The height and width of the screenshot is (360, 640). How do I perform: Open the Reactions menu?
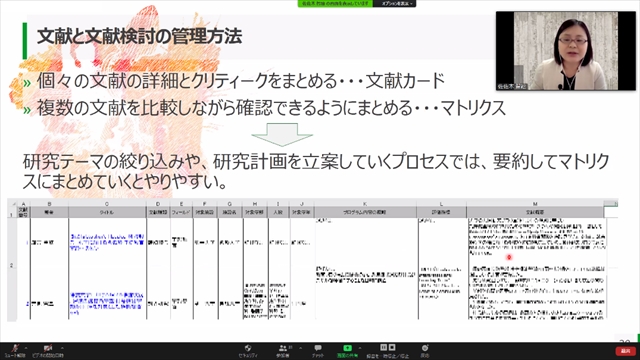tap(425, 351)
